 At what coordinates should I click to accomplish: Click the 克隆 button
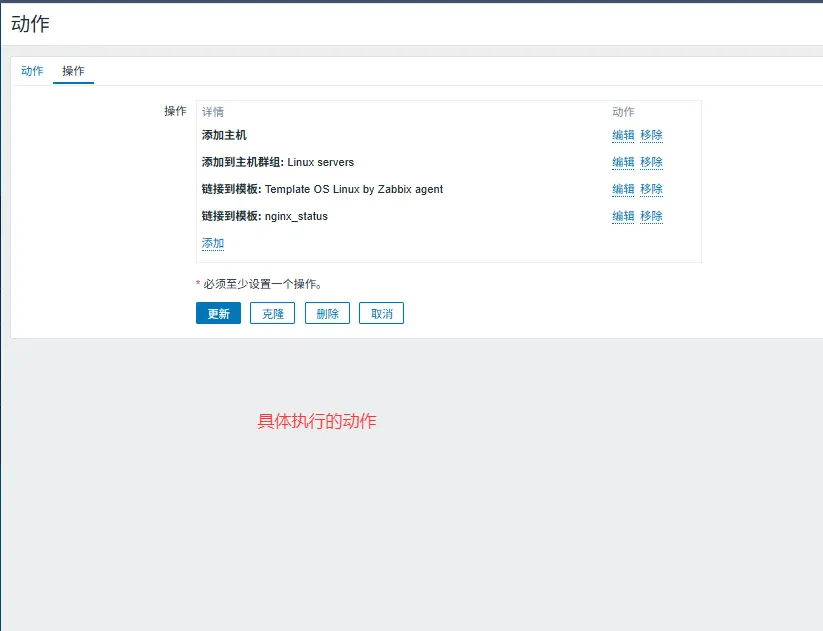pos(273,313)
